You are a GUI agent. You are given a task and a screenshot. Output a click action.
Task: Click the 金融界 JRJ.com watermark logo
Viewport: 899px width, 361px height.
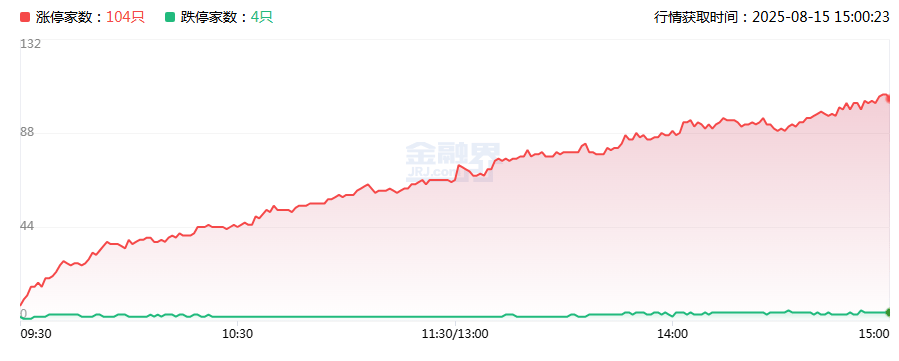click(453, 162)
